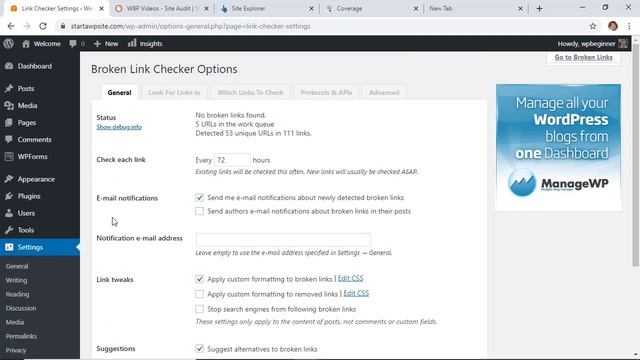
Task: Click the page vertical scrollbar
Action: click(x=636, y=154)
